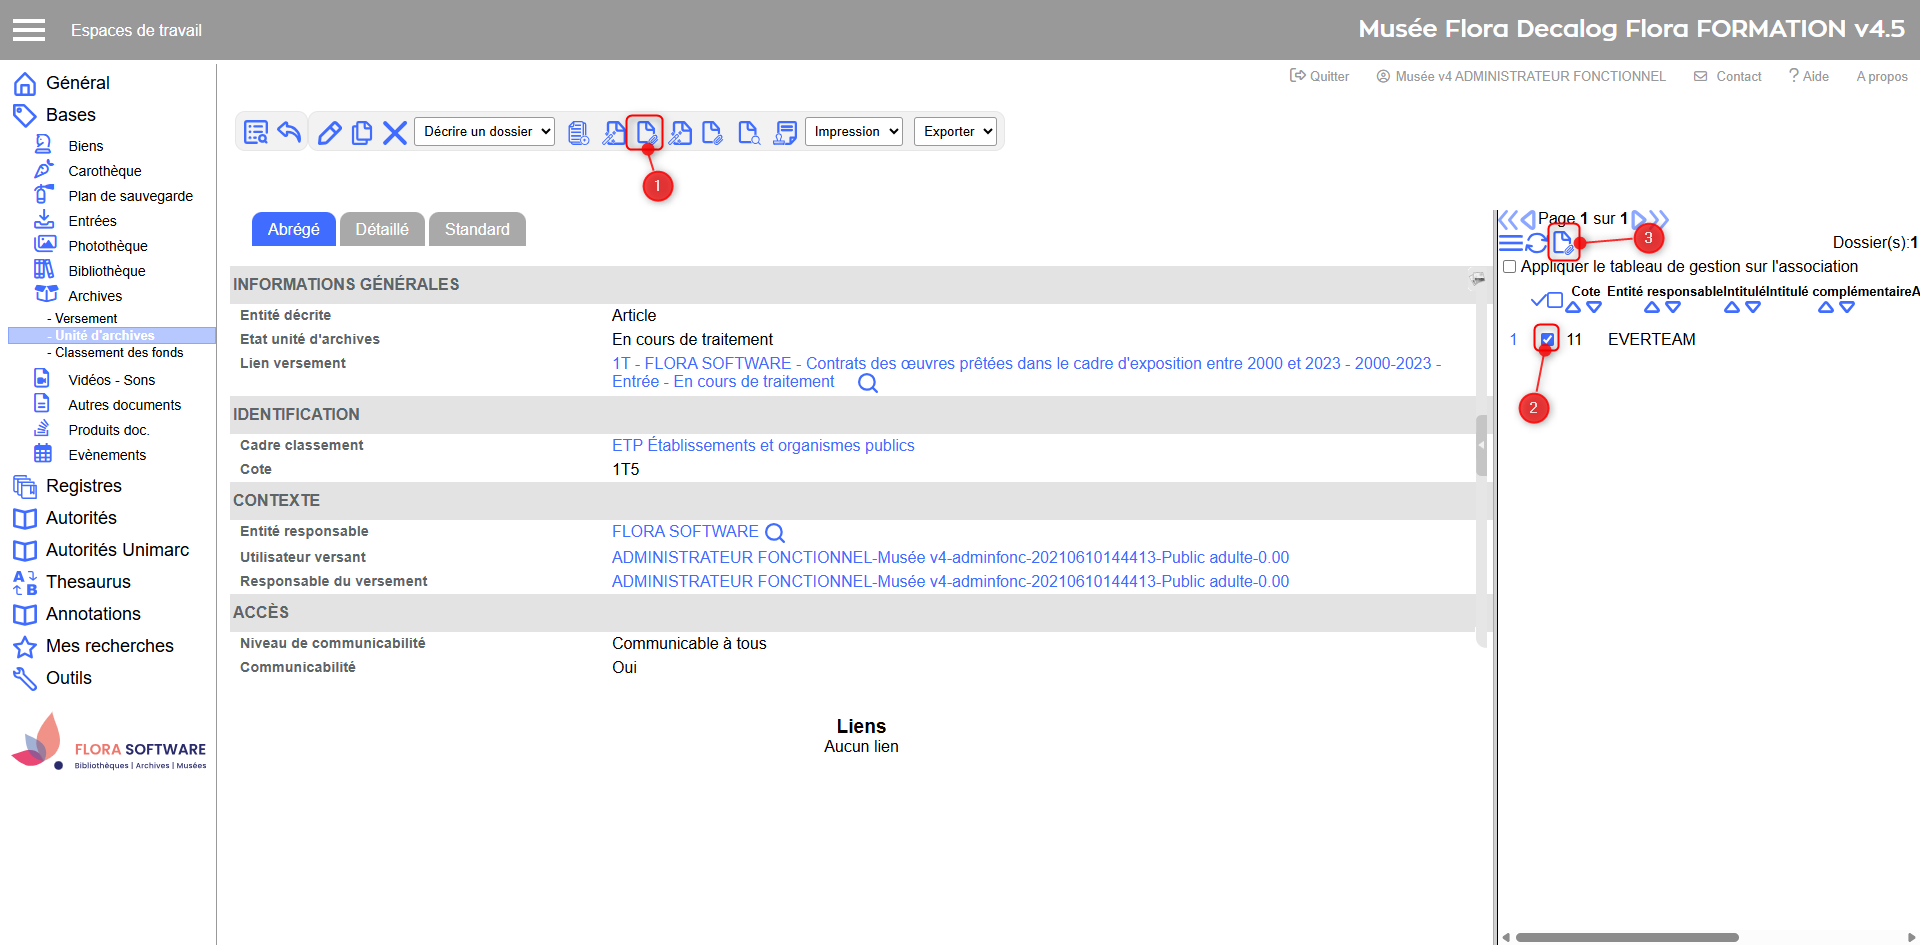
Task: Open 'ETP Établissements et organismes publics' link
Action: (x=763, y=445)
